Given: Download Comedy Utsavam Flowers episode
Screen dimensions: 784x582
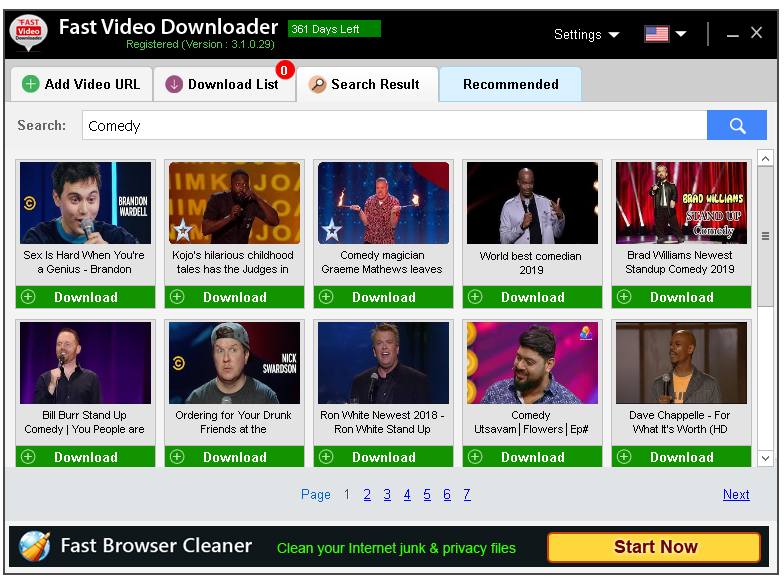Looking at the screenshot, I should (x=532, y=456).
